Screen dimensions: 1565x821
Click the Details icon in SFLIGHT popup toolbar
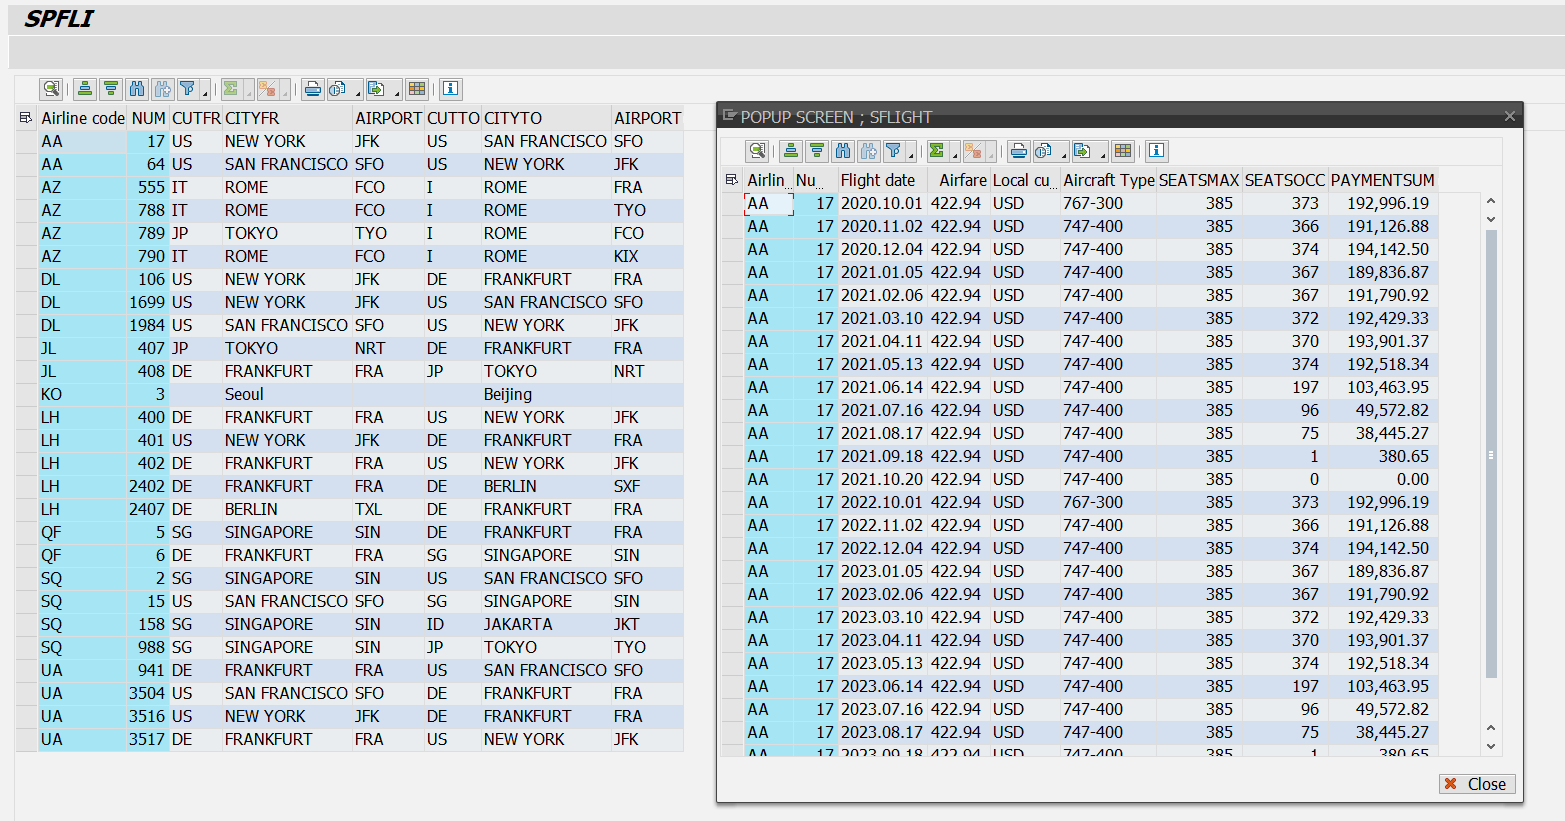[x=757, y=151]
